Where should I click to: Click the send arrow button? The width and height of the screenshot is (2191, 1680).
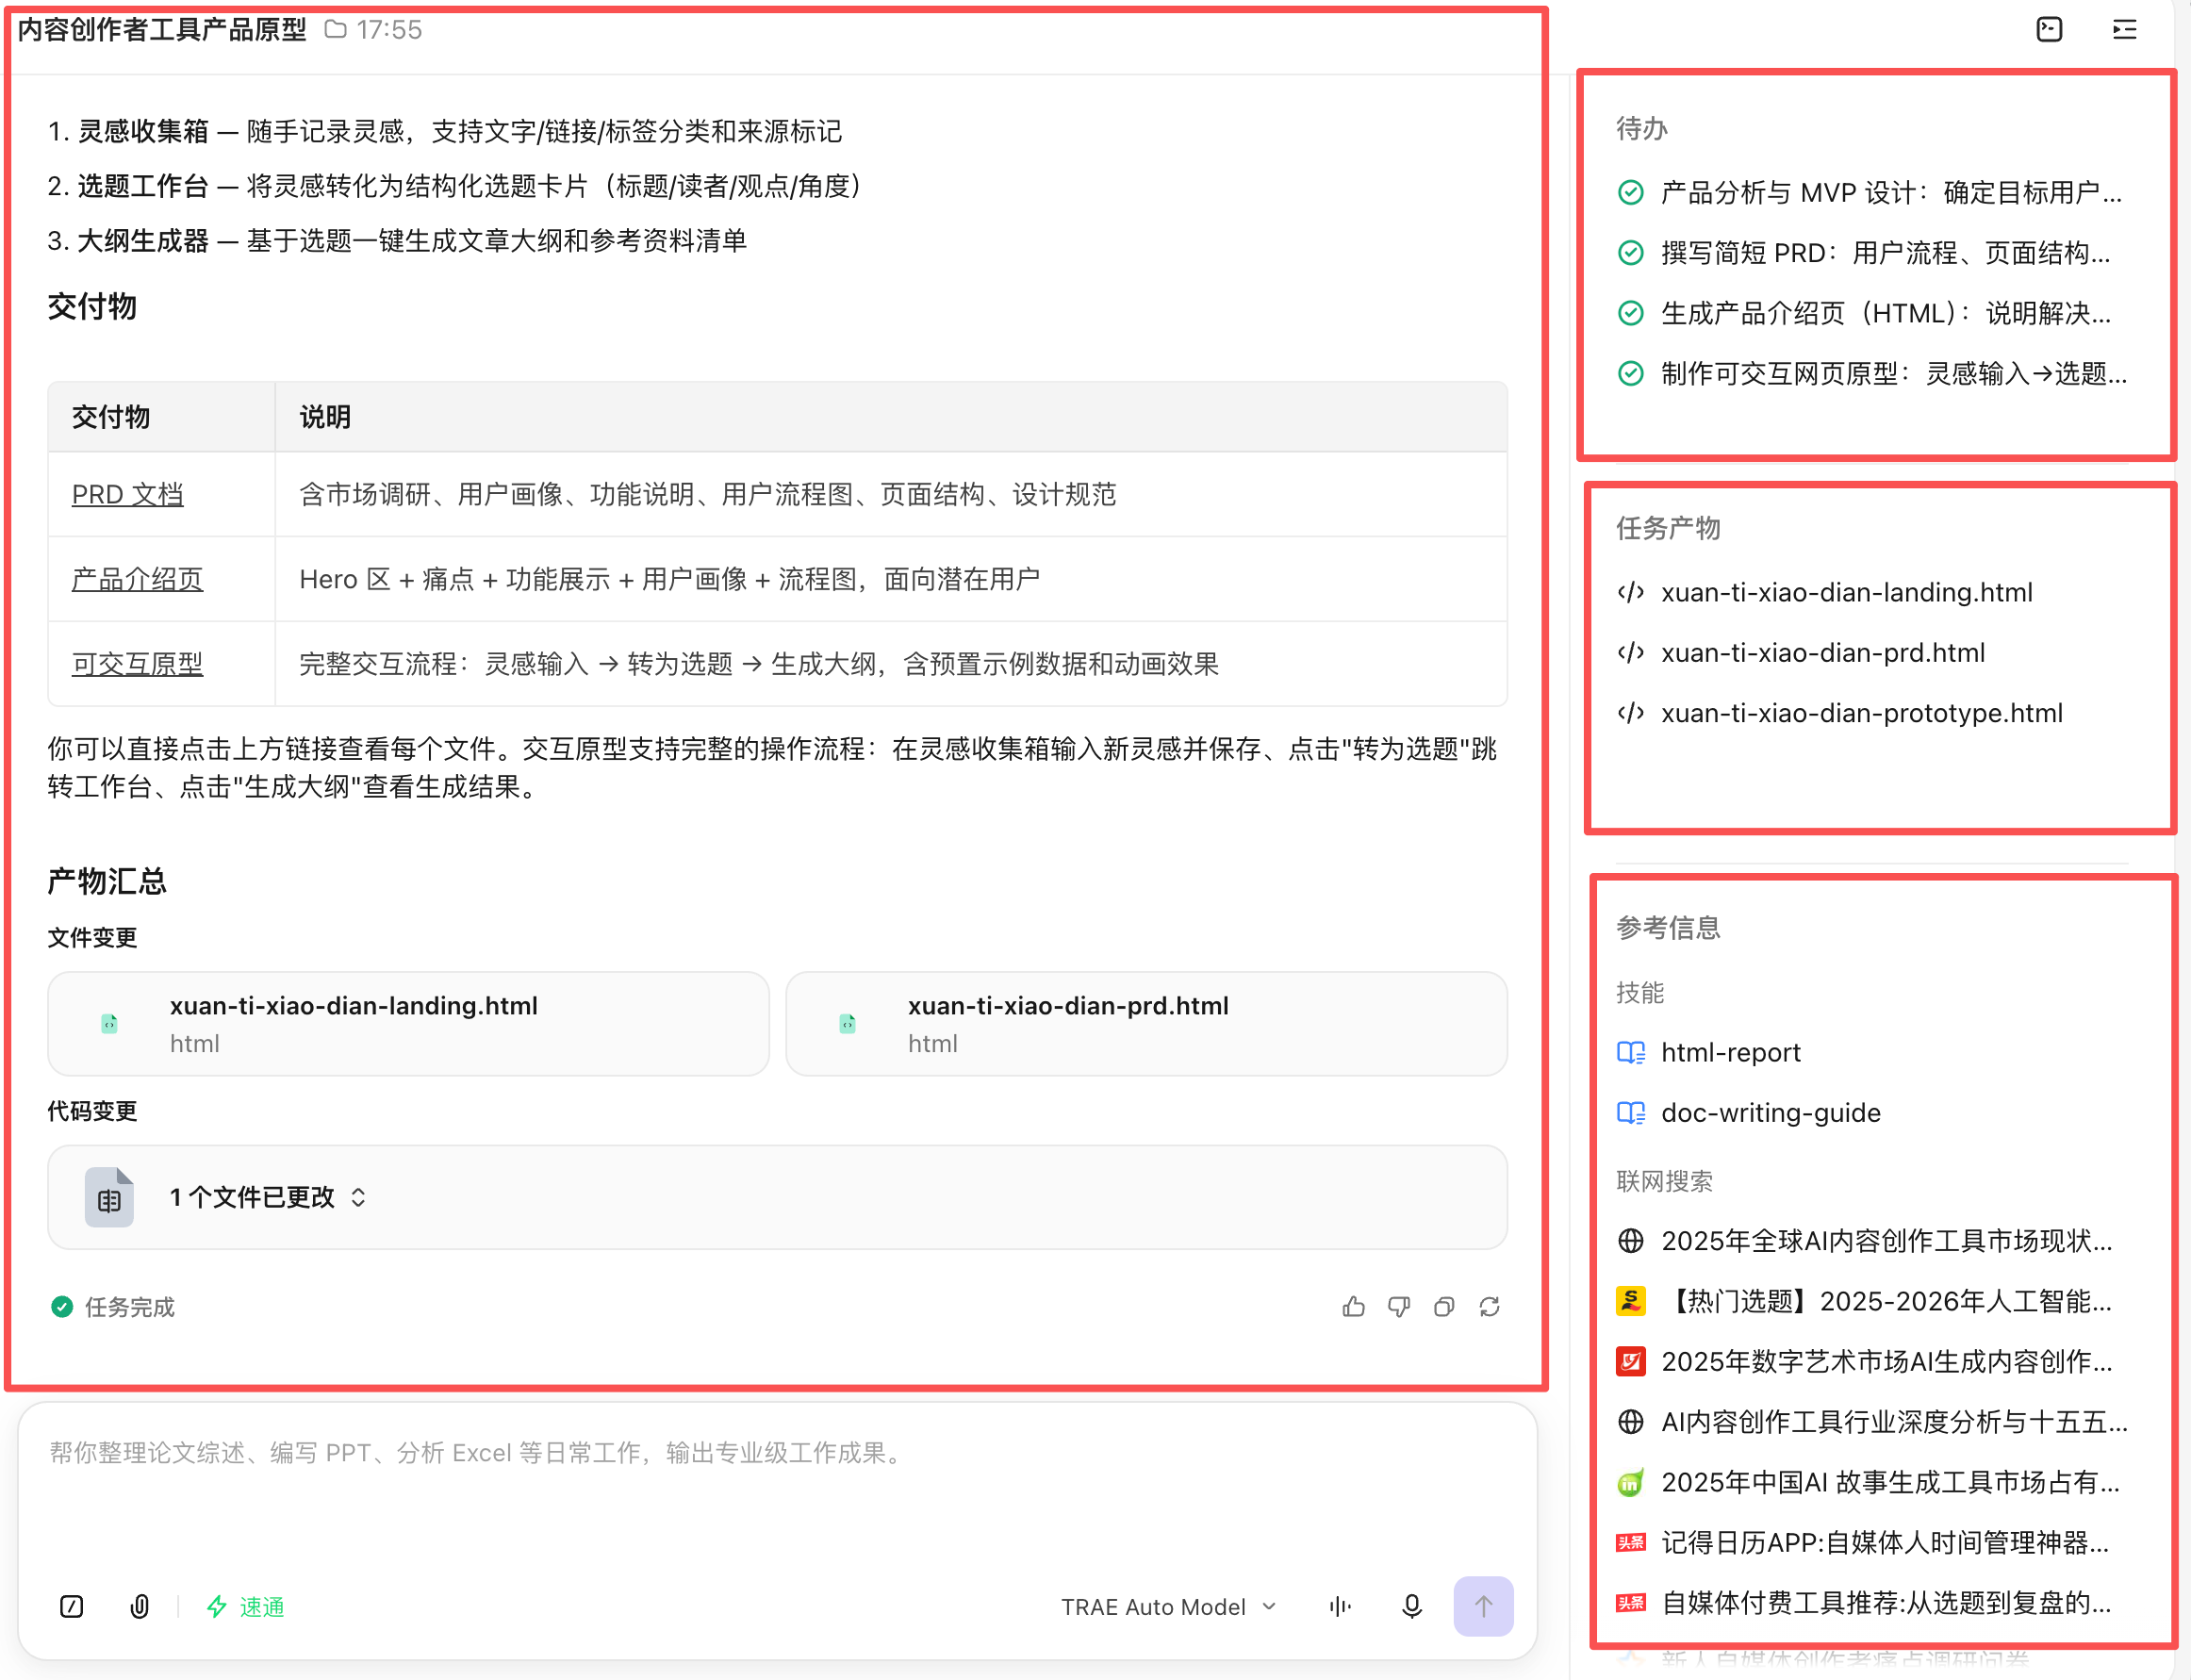(1483, 1607)
